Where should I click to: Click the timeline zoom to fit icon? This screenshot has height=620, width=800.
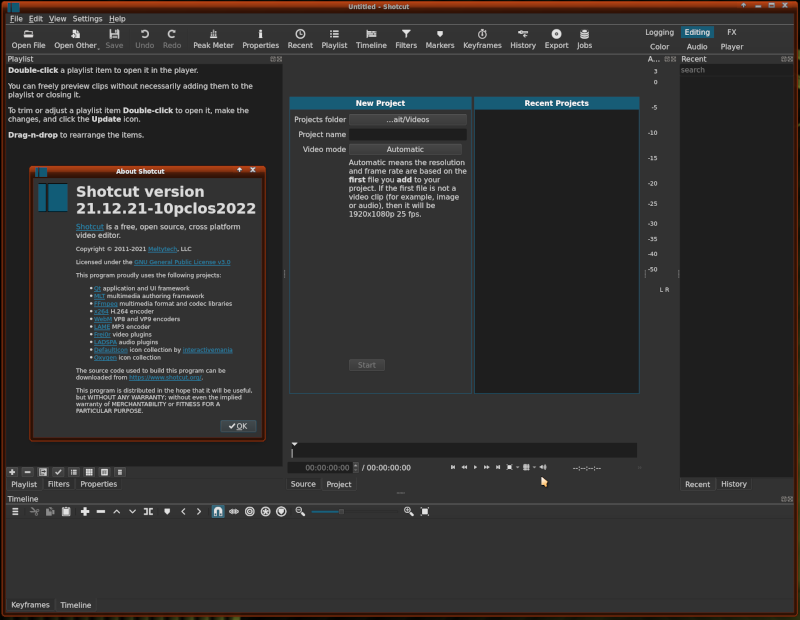[425, 511]
